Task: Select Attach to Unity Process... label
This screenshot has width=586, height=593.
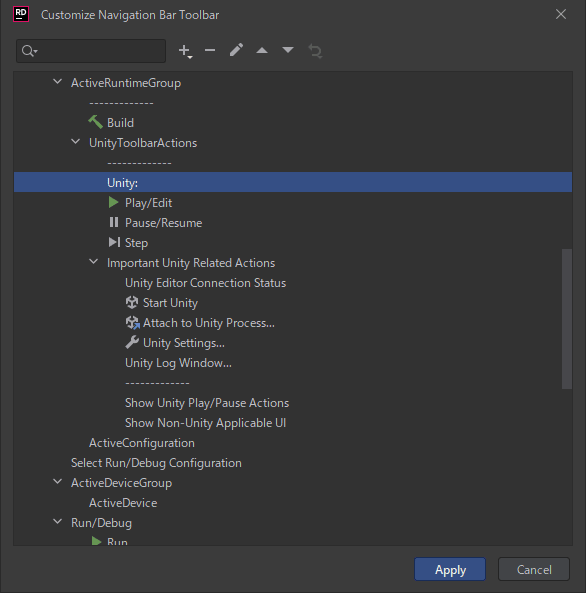Action: click(x=209, y=323)
